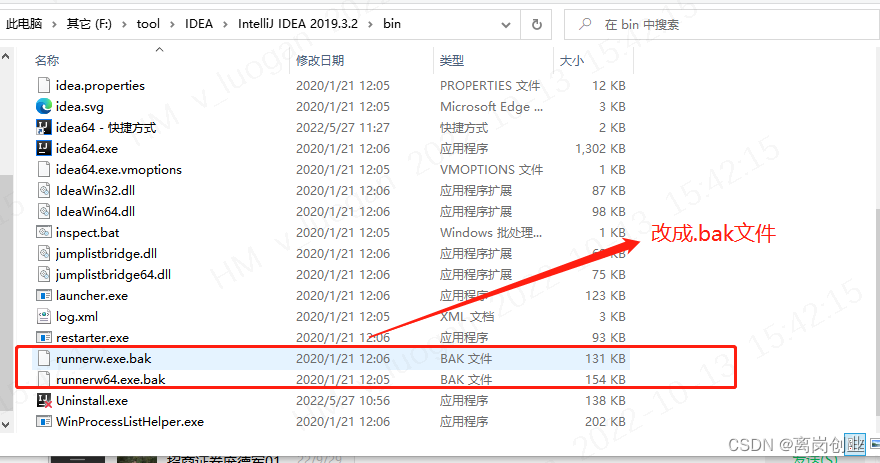
Task: Click the Uninstall.exe icon
Action: 44,401
